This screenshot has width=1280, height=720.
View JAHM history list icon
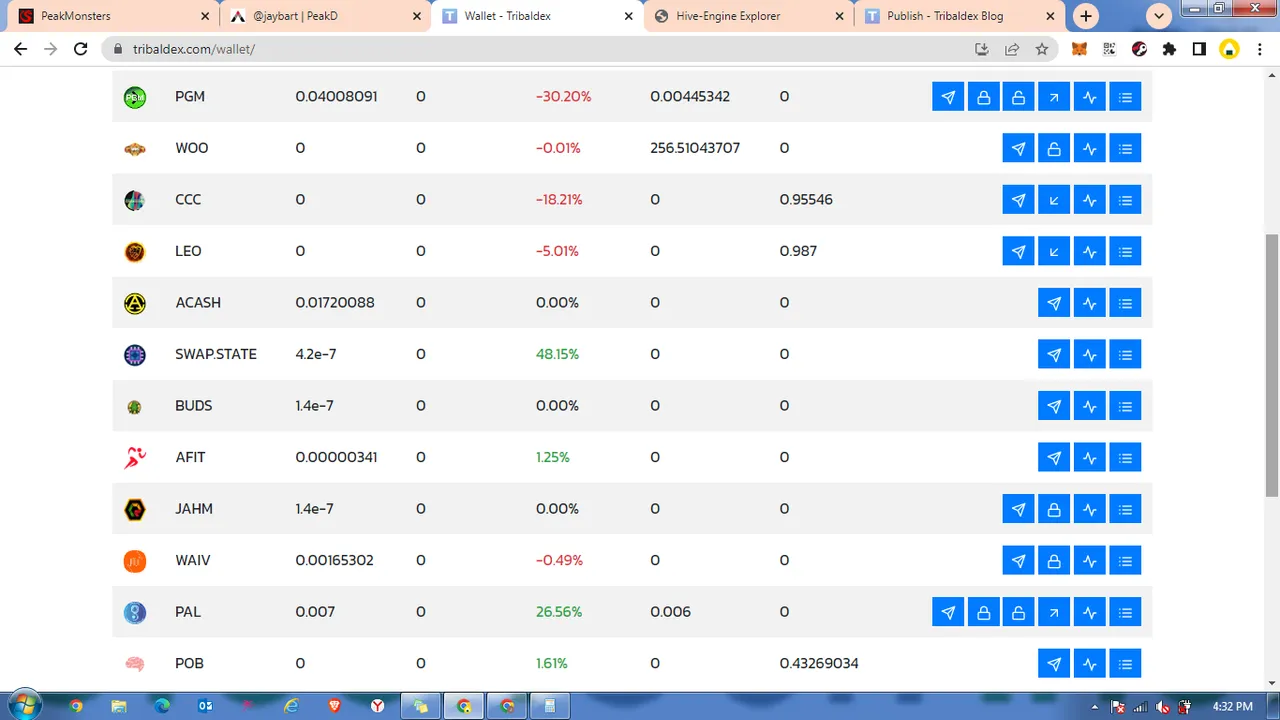1125,509
